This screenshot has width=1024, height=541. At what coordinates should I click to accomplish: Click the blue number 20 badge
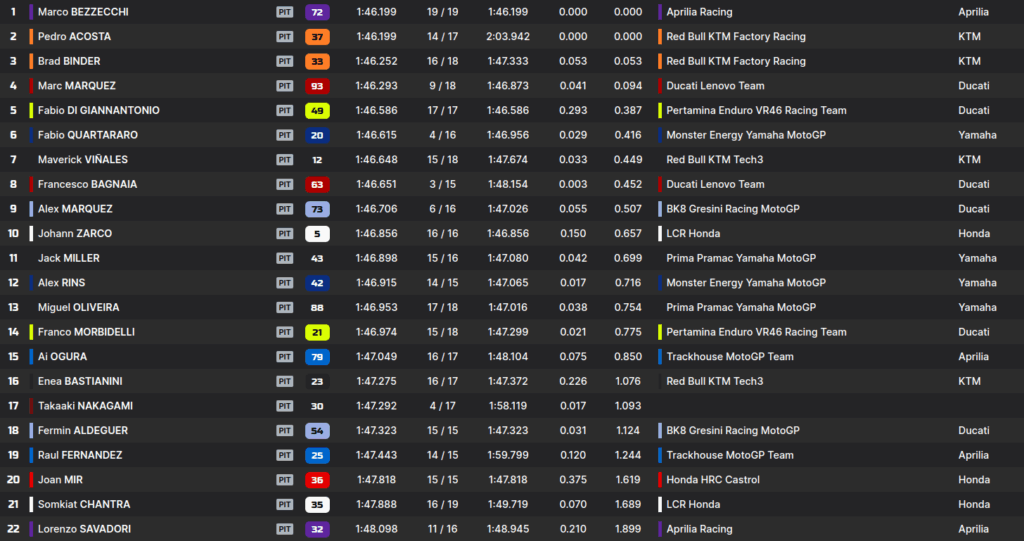(x=317, y=135)
